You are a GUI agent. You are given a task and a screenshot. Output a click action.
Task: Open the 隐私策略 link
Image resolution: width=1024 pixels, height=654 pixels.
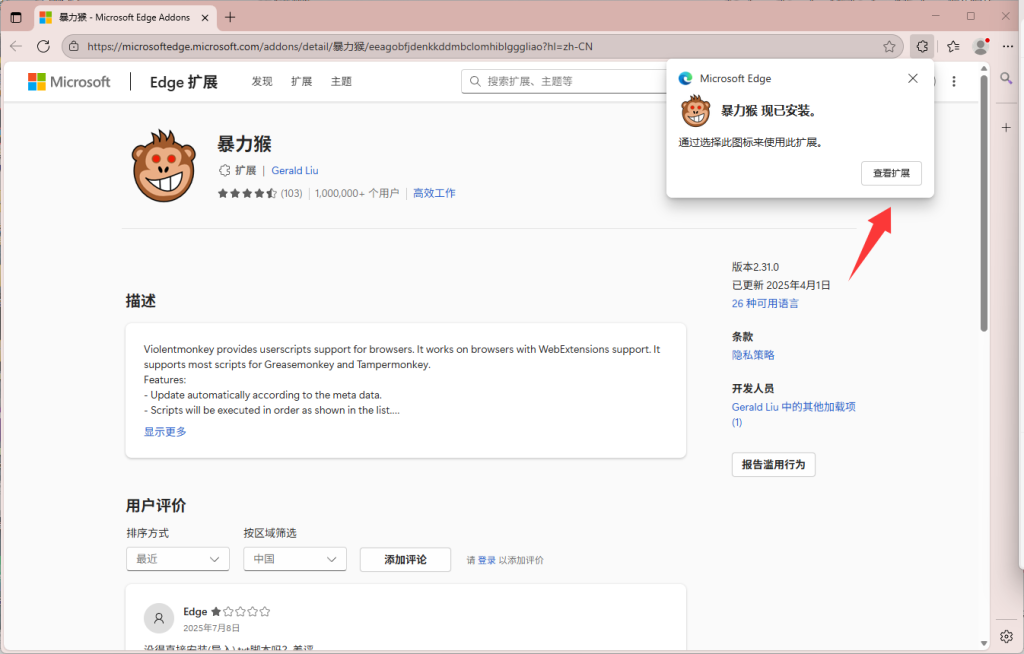[x=752, y=354]
